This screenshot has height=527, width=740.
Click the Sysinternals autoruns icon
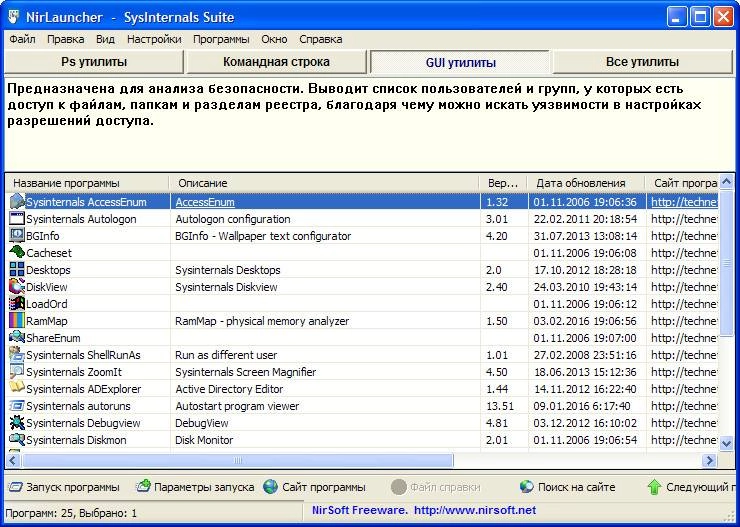17,405
